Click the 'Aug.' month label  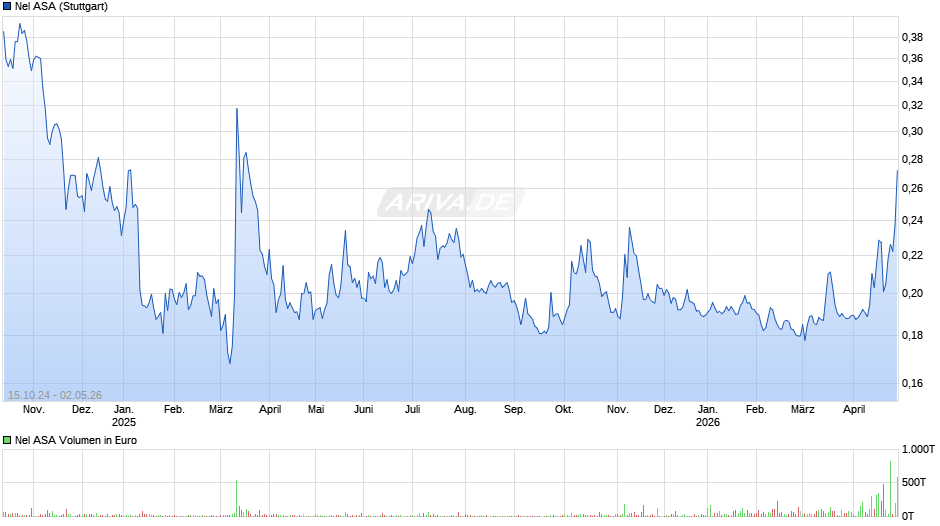pos(465,410)
